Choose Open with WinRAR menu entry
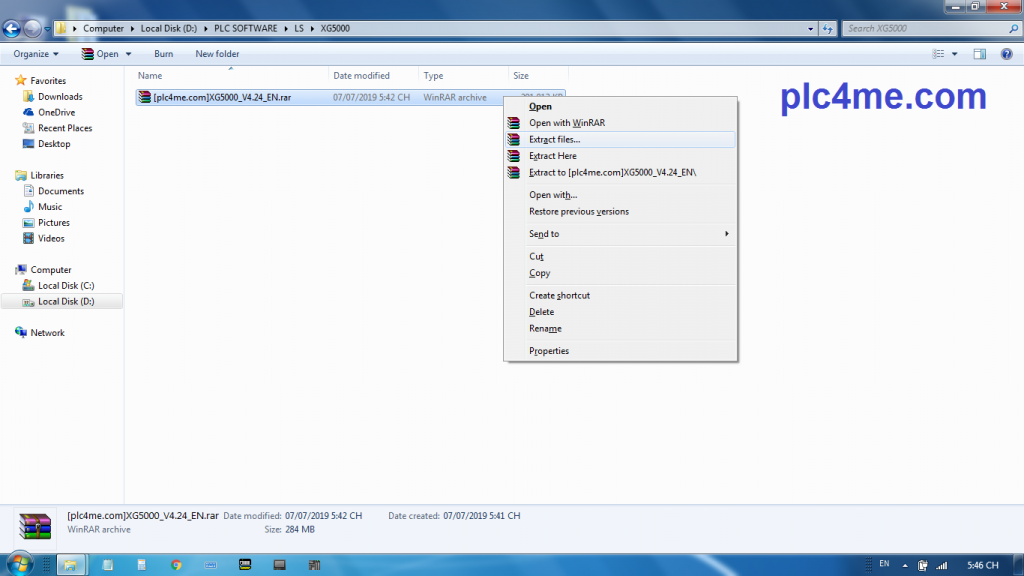 (566, 123)
